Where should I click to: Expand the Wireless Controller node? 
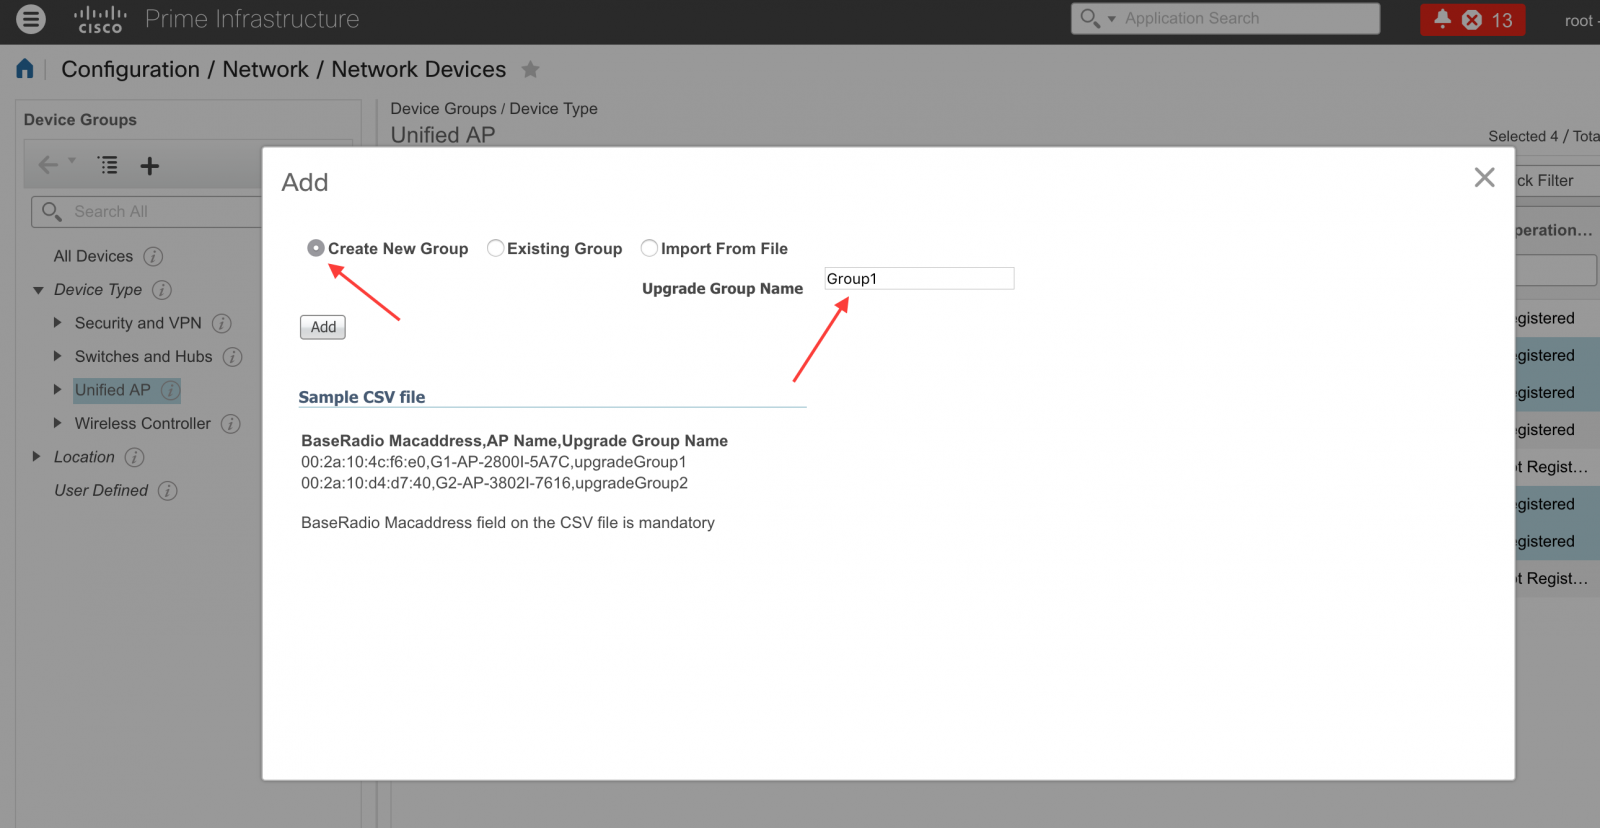57,423
